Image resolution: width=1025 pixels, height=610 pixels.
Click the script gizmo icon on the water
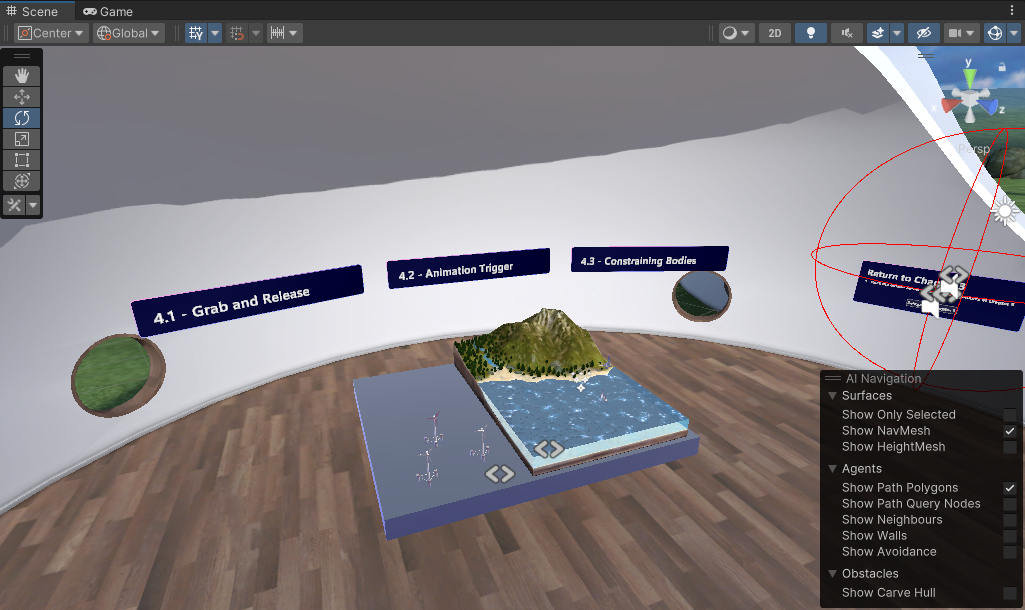[x=548, y=449]
